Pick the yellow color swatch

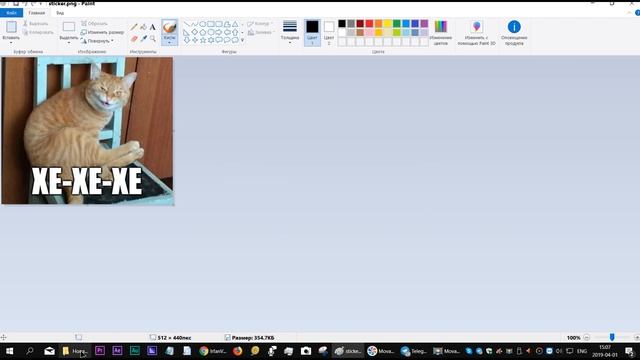click(388, 24)
